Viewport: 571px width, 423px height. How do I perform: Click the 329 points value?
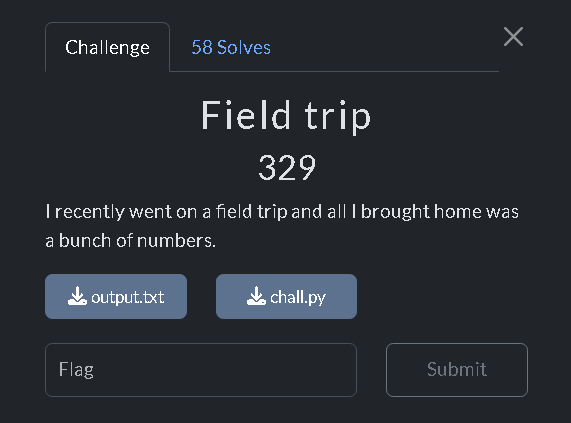coord(287,167)
